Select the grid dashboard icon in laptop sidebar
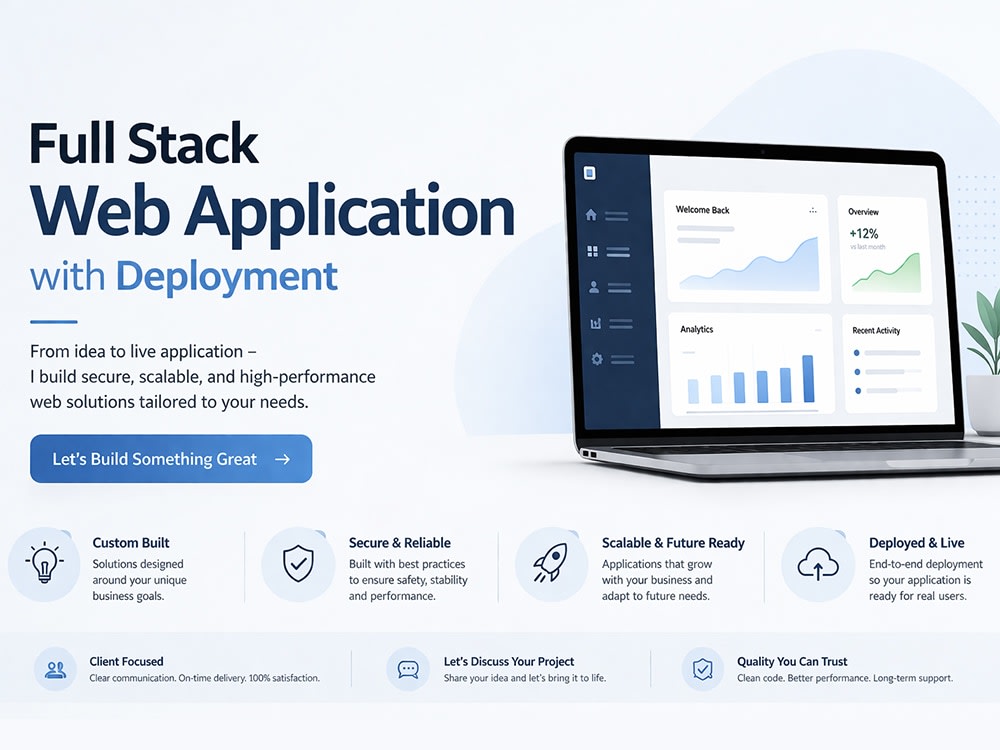 click(592, 251)
